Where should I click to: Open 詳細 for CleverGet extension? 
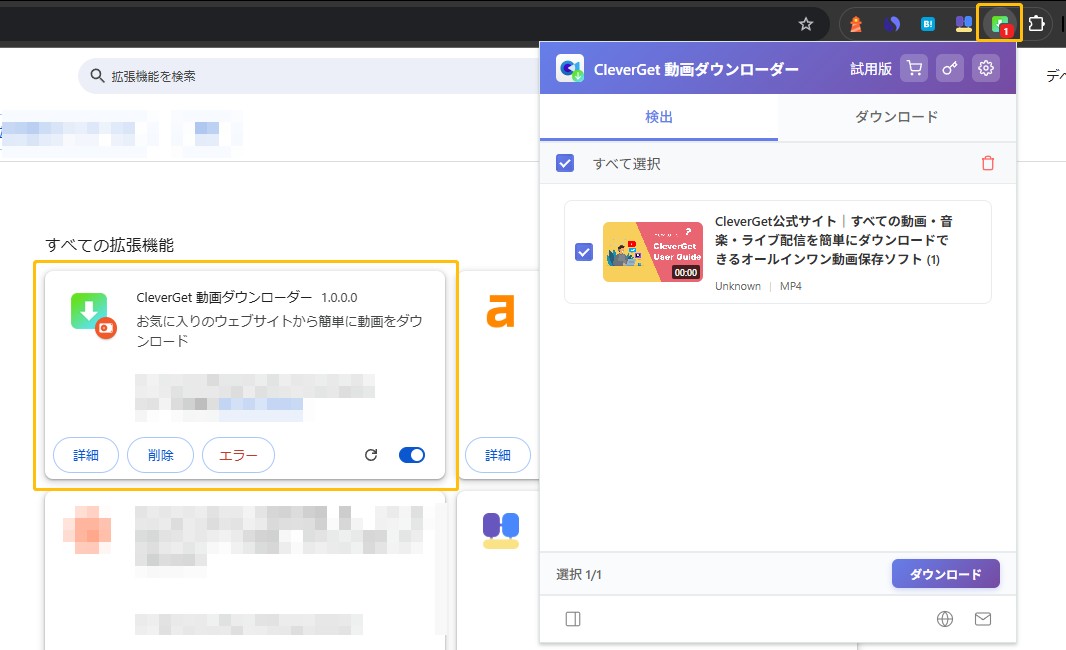click(86, 455)
